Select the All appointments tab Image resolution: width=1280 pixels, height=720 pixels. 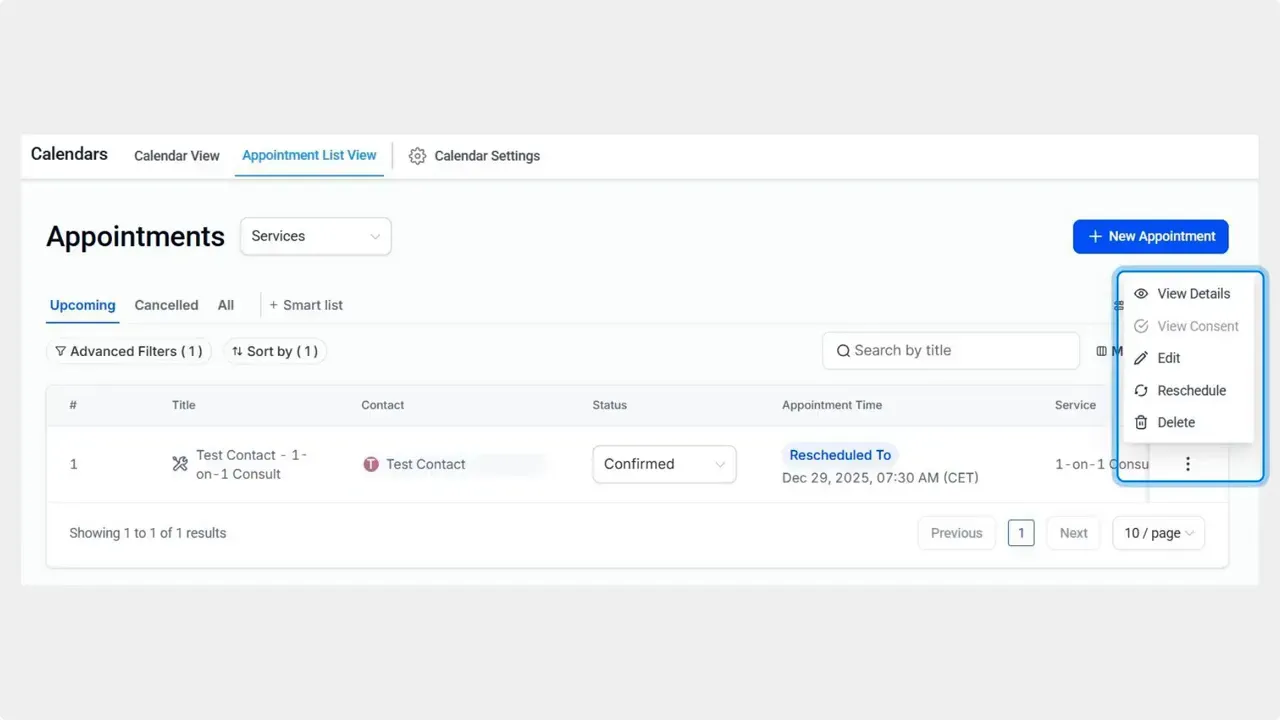pyautogui.click(x=226, y=305)
